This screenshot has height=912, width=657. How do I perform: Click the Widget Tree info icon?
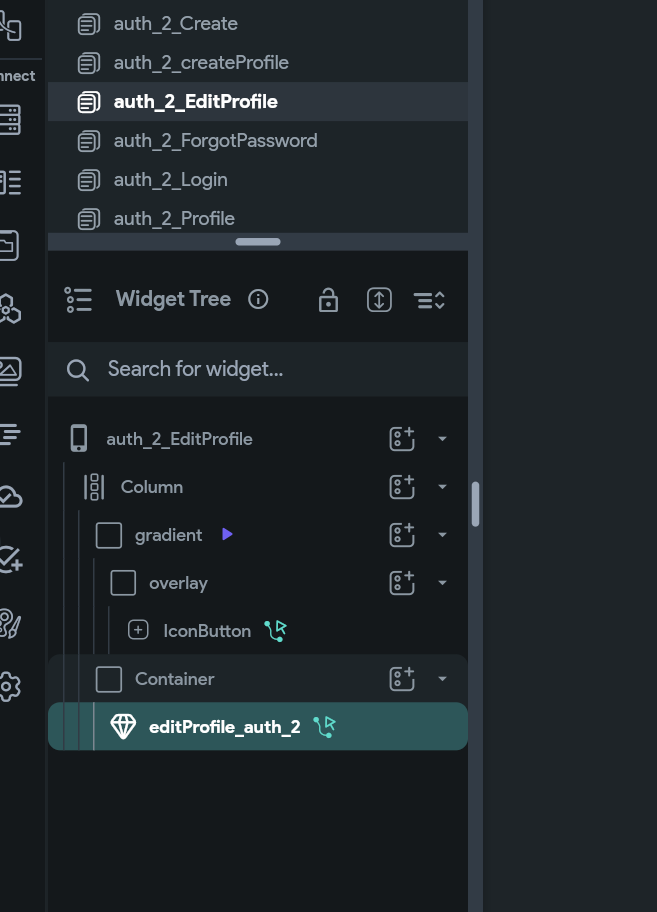[x=258, y=300]
